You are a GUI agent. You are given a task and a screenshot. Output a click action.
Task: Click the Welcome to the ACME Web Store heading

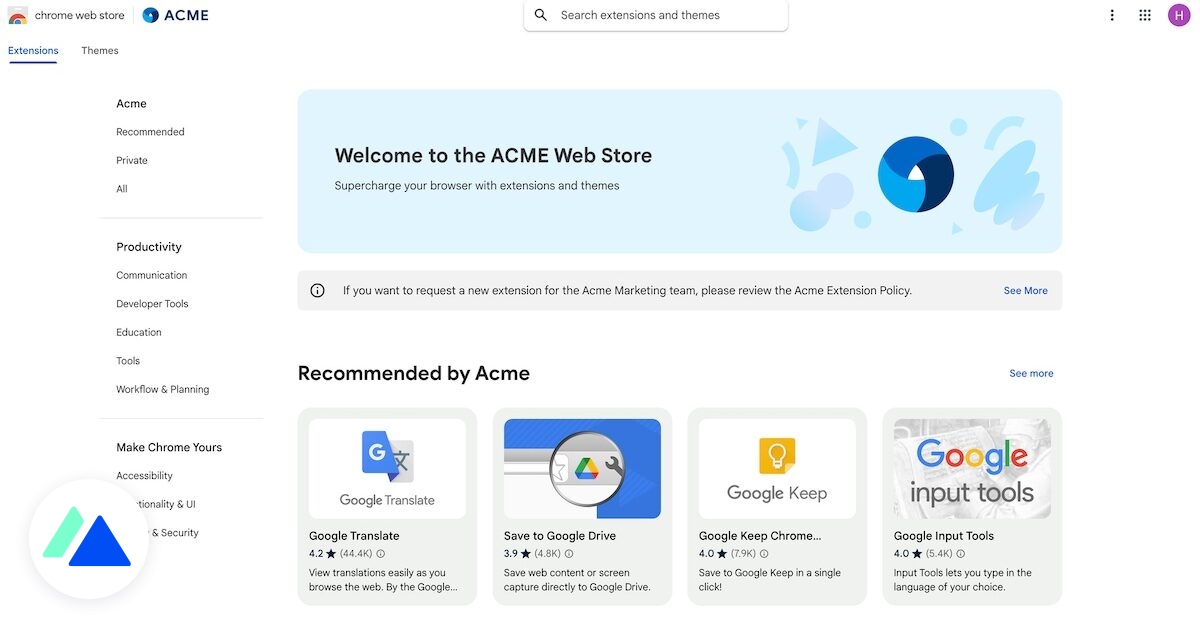pos(493,155)
